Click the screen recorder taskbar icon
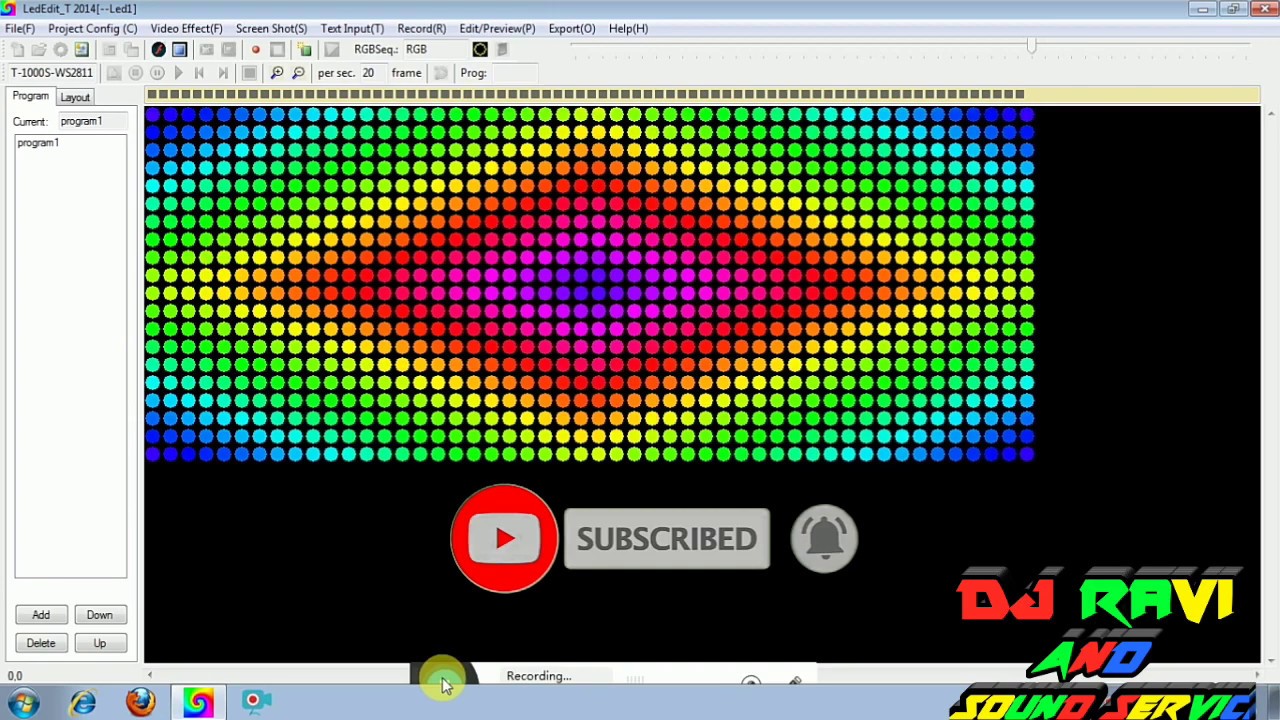Screen dimensions: 1280x720 click(x=254, y=702)
